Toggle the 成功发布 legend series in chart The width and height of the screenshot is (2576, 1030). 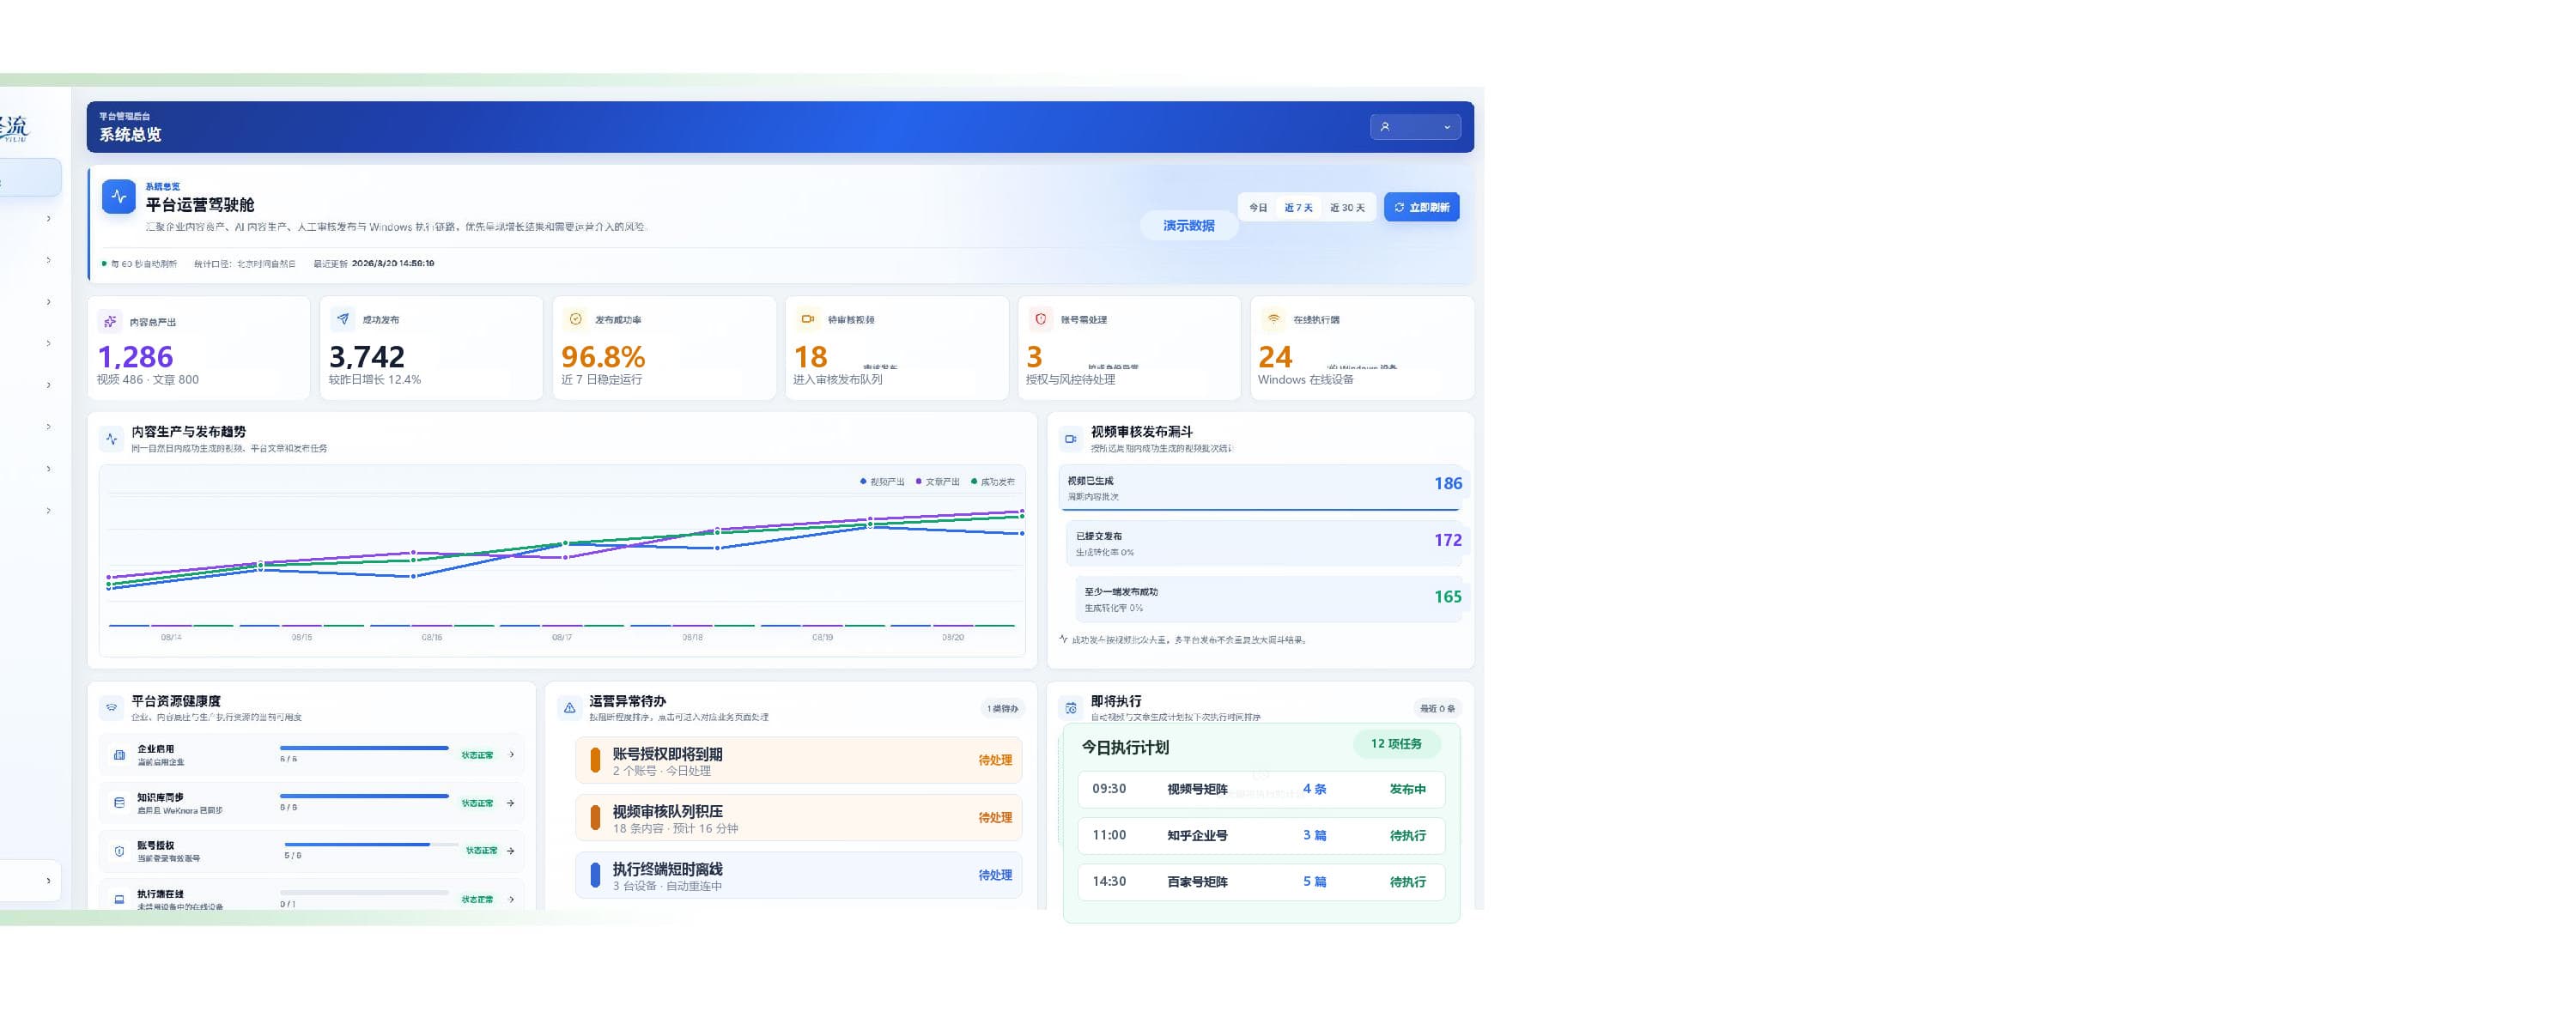[x=993, y=482]
